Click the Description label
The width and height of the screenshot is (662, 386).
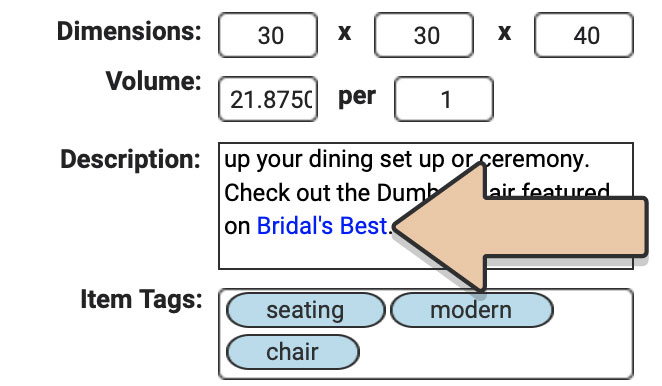click(130, 160)
